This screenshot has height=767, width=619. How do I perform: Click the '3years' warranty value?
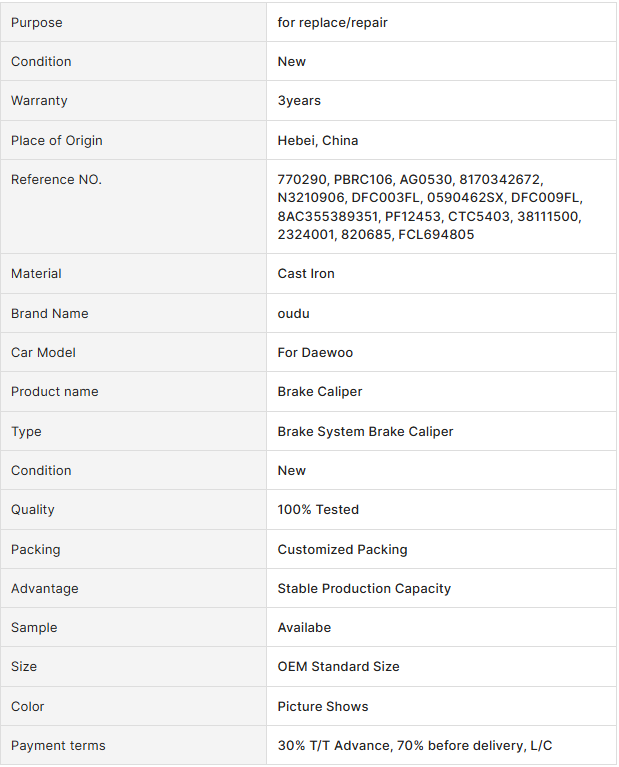[299, 101]
